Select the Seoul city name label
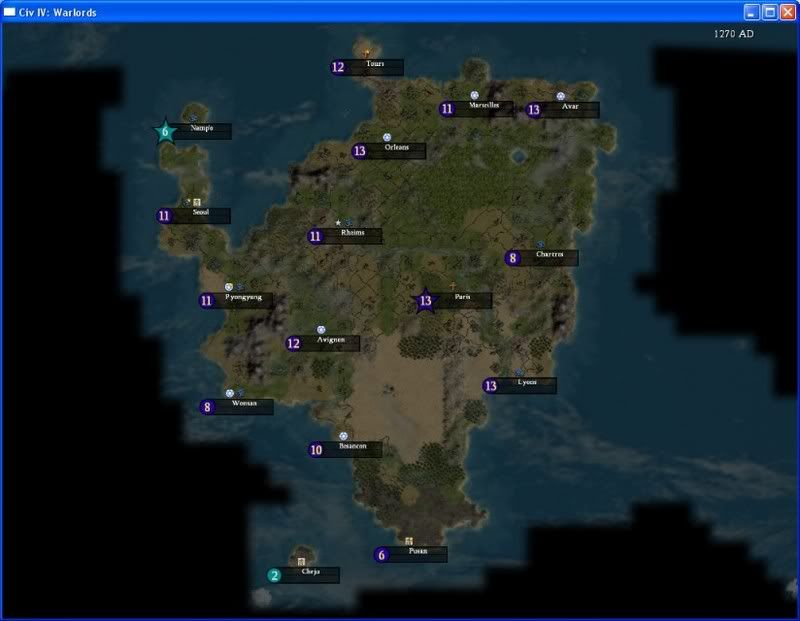800x621 pixels. [201, 212]
